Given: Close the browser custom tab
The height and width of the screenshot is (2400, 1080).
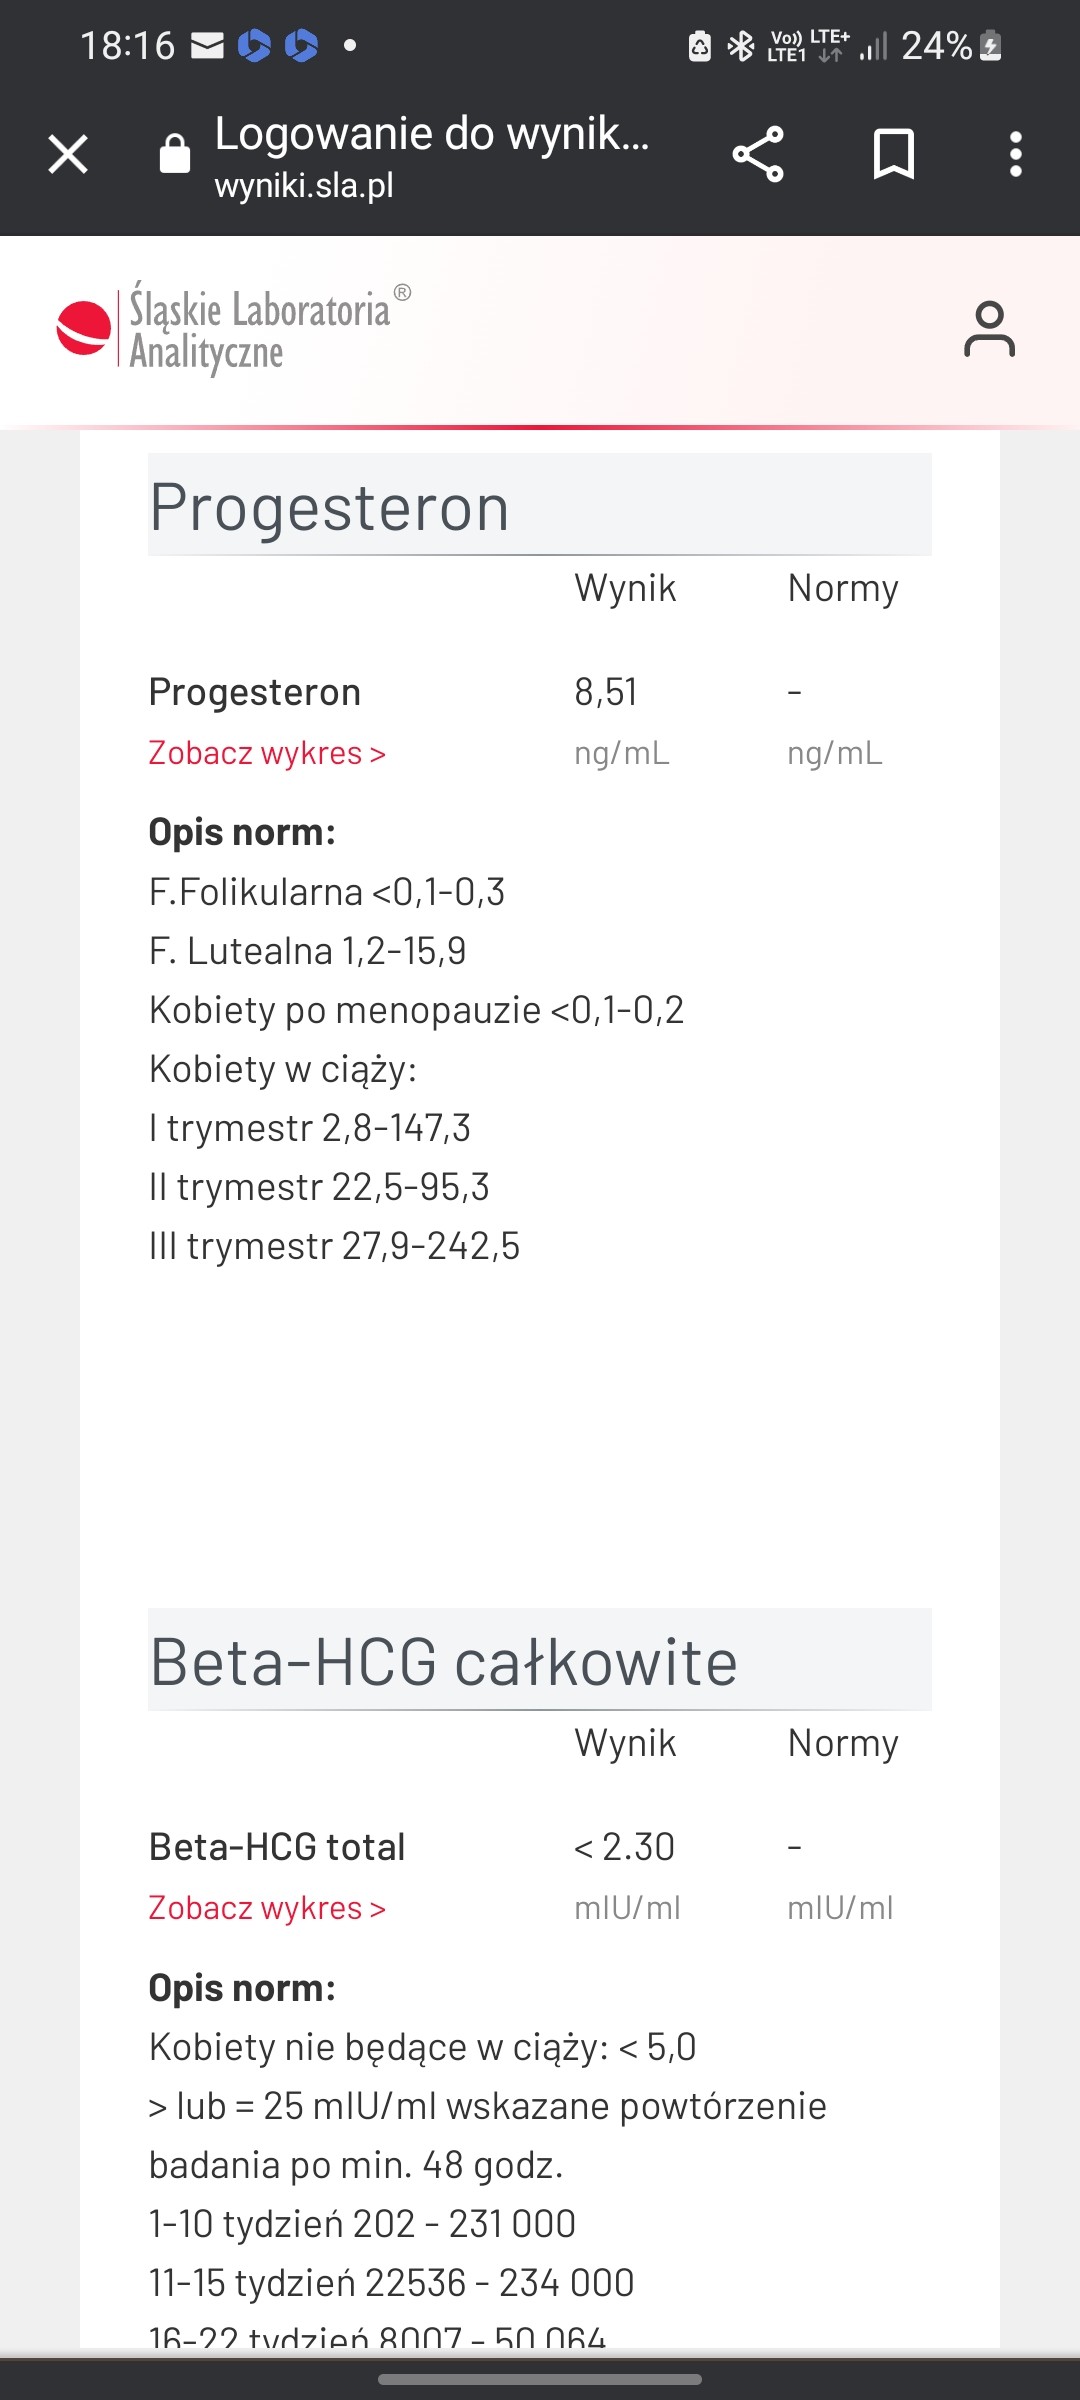Looking at the screenshot, I should pyautogui.click(x=68, y=155).
